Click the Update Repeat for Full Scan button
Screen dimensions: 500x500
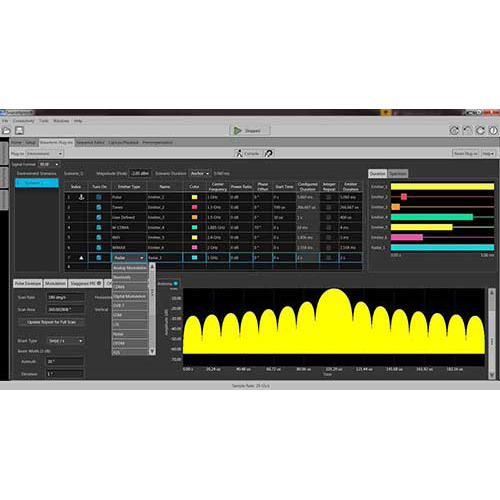51,322
